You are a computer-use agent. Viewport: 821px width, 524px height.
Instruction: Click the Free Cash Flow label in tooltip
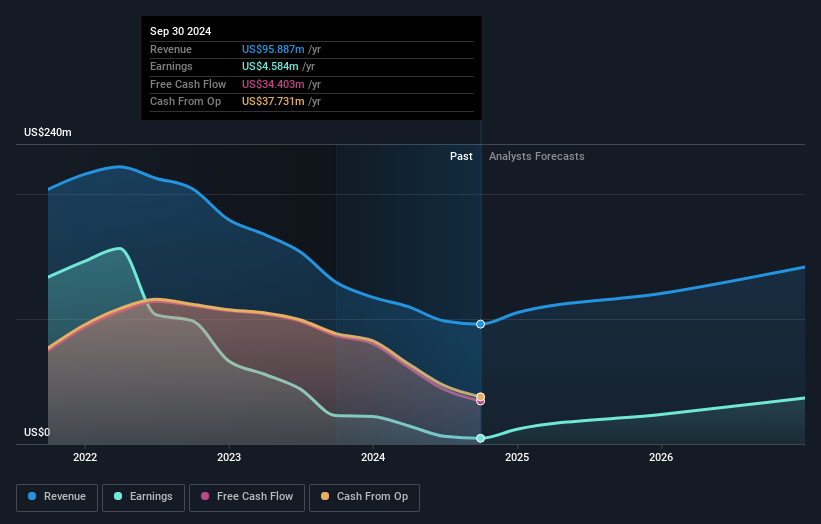188,84
